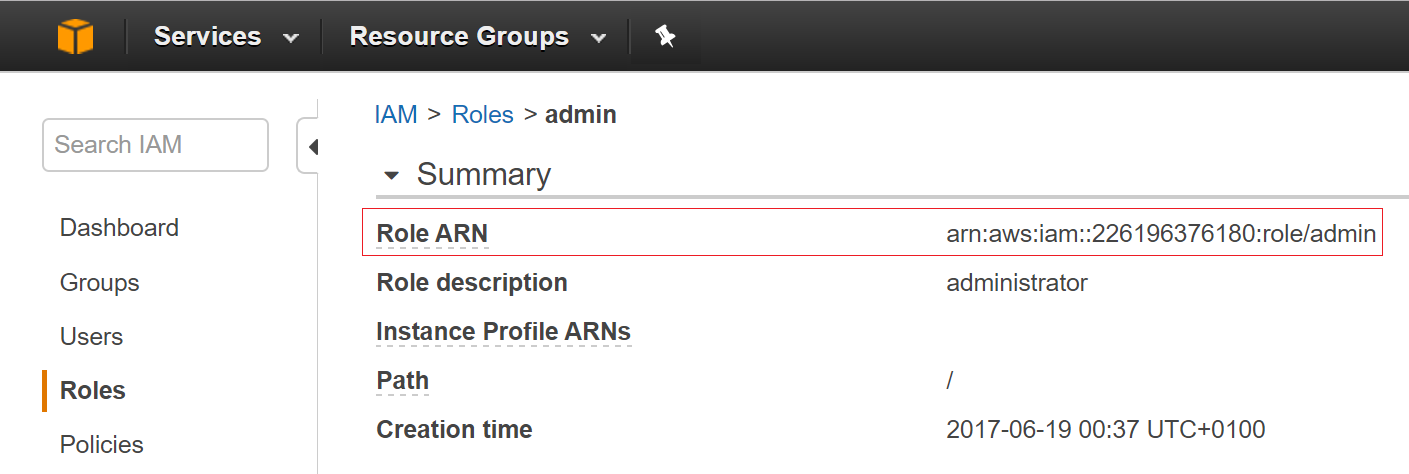The width and height of the screenshot is (1409, 474).
Task: Click the pin shortcut icon
Action: [x=665, y=37]
